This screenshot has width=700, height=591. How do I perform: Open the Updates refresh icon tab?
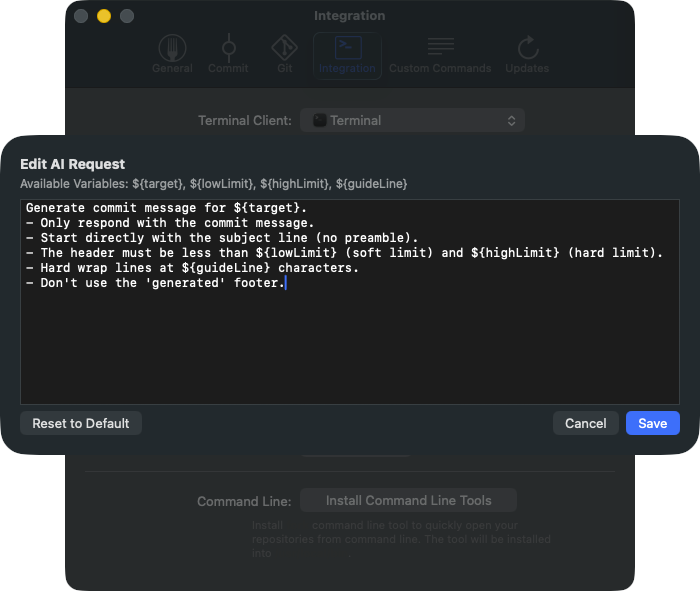[x=527, y=47]
